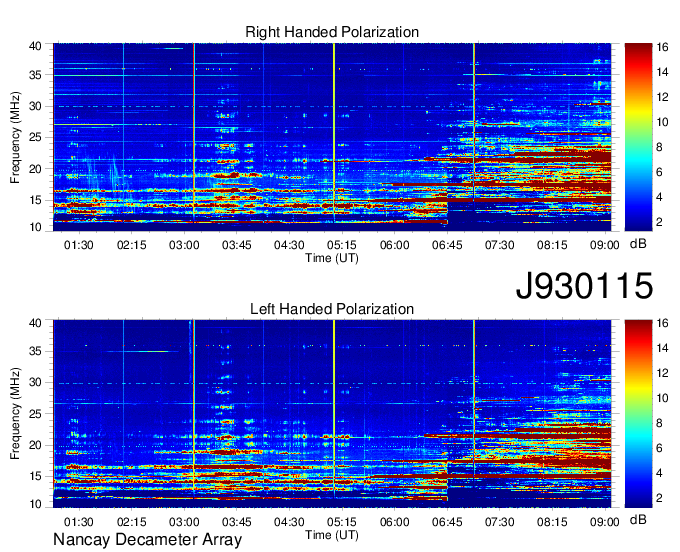The height and width of the screenshot is (552, 680).
Task: Click the 01:30 time tick under Right Handed plot
Action: coord(78,245)
